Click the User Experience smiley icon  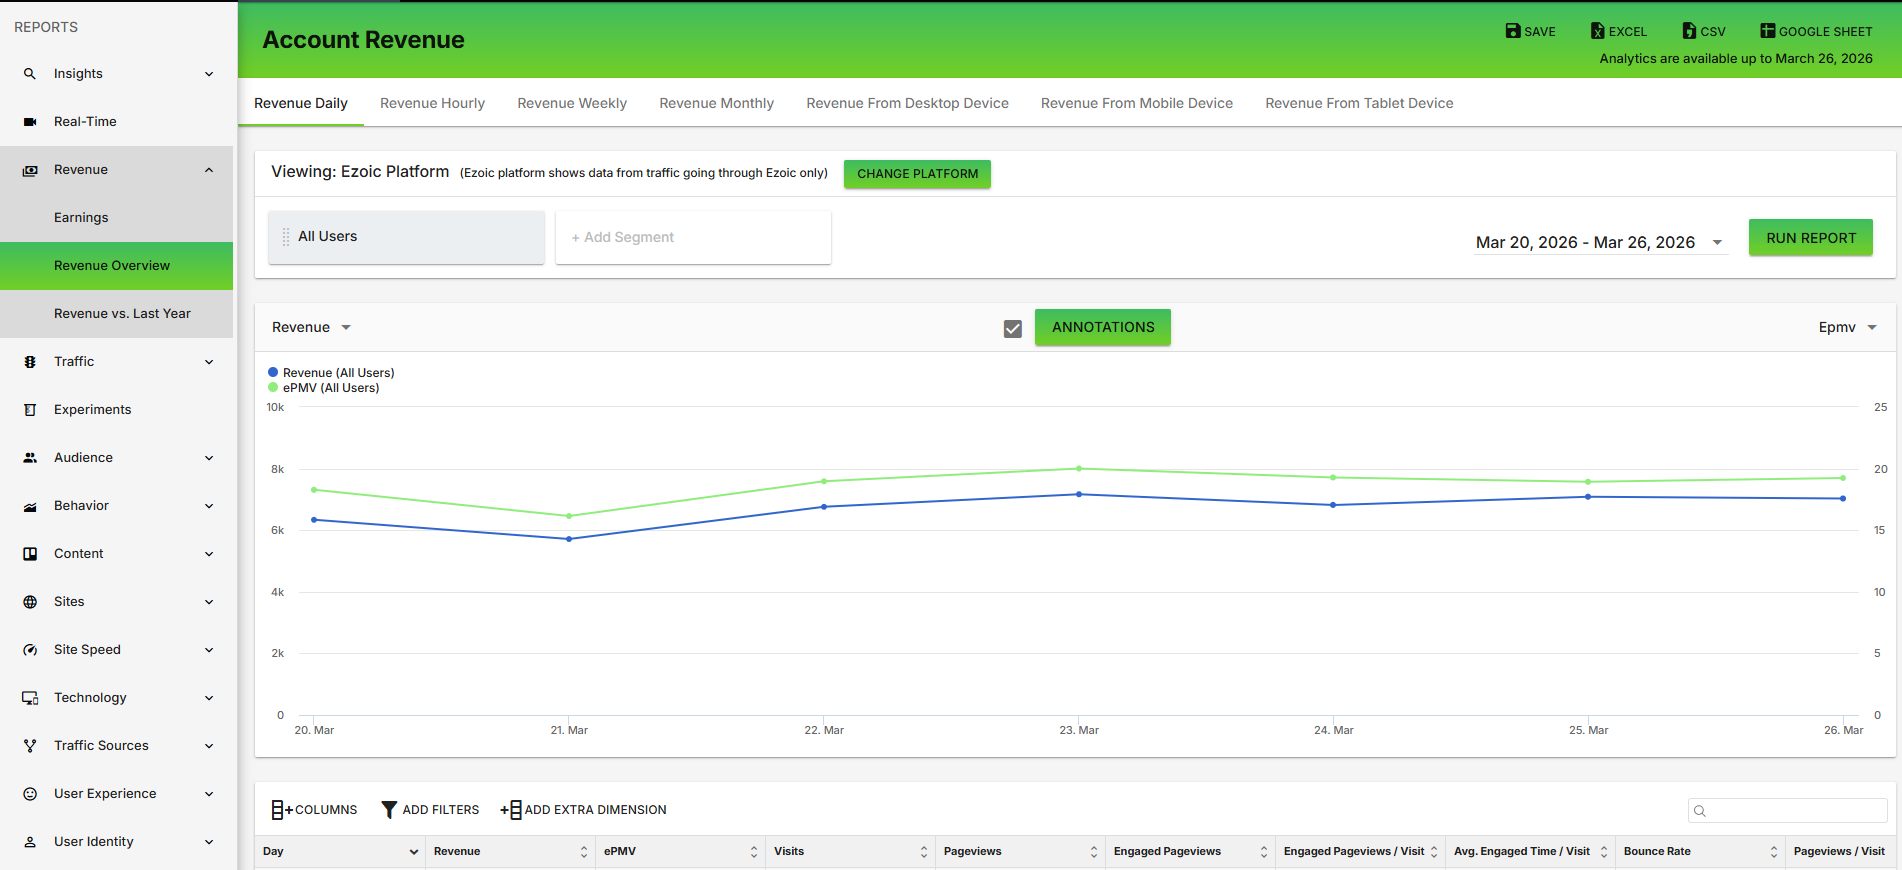(x=30, y=794)
